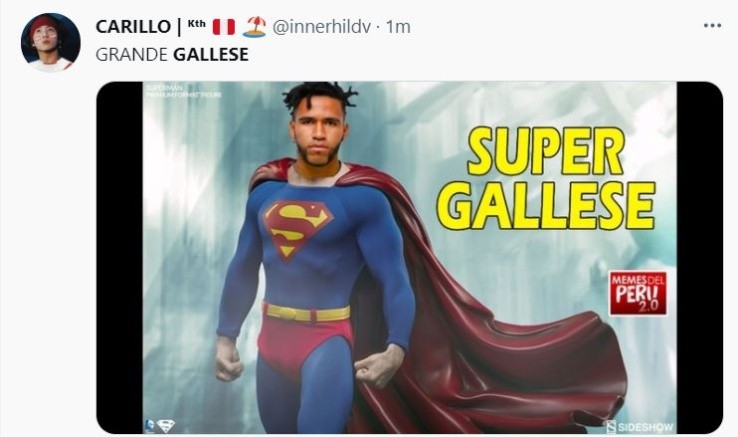738x437 pixels.
Task: Click the Peru flag emoji
Action: pyautogui.click(x=224, y=27)
